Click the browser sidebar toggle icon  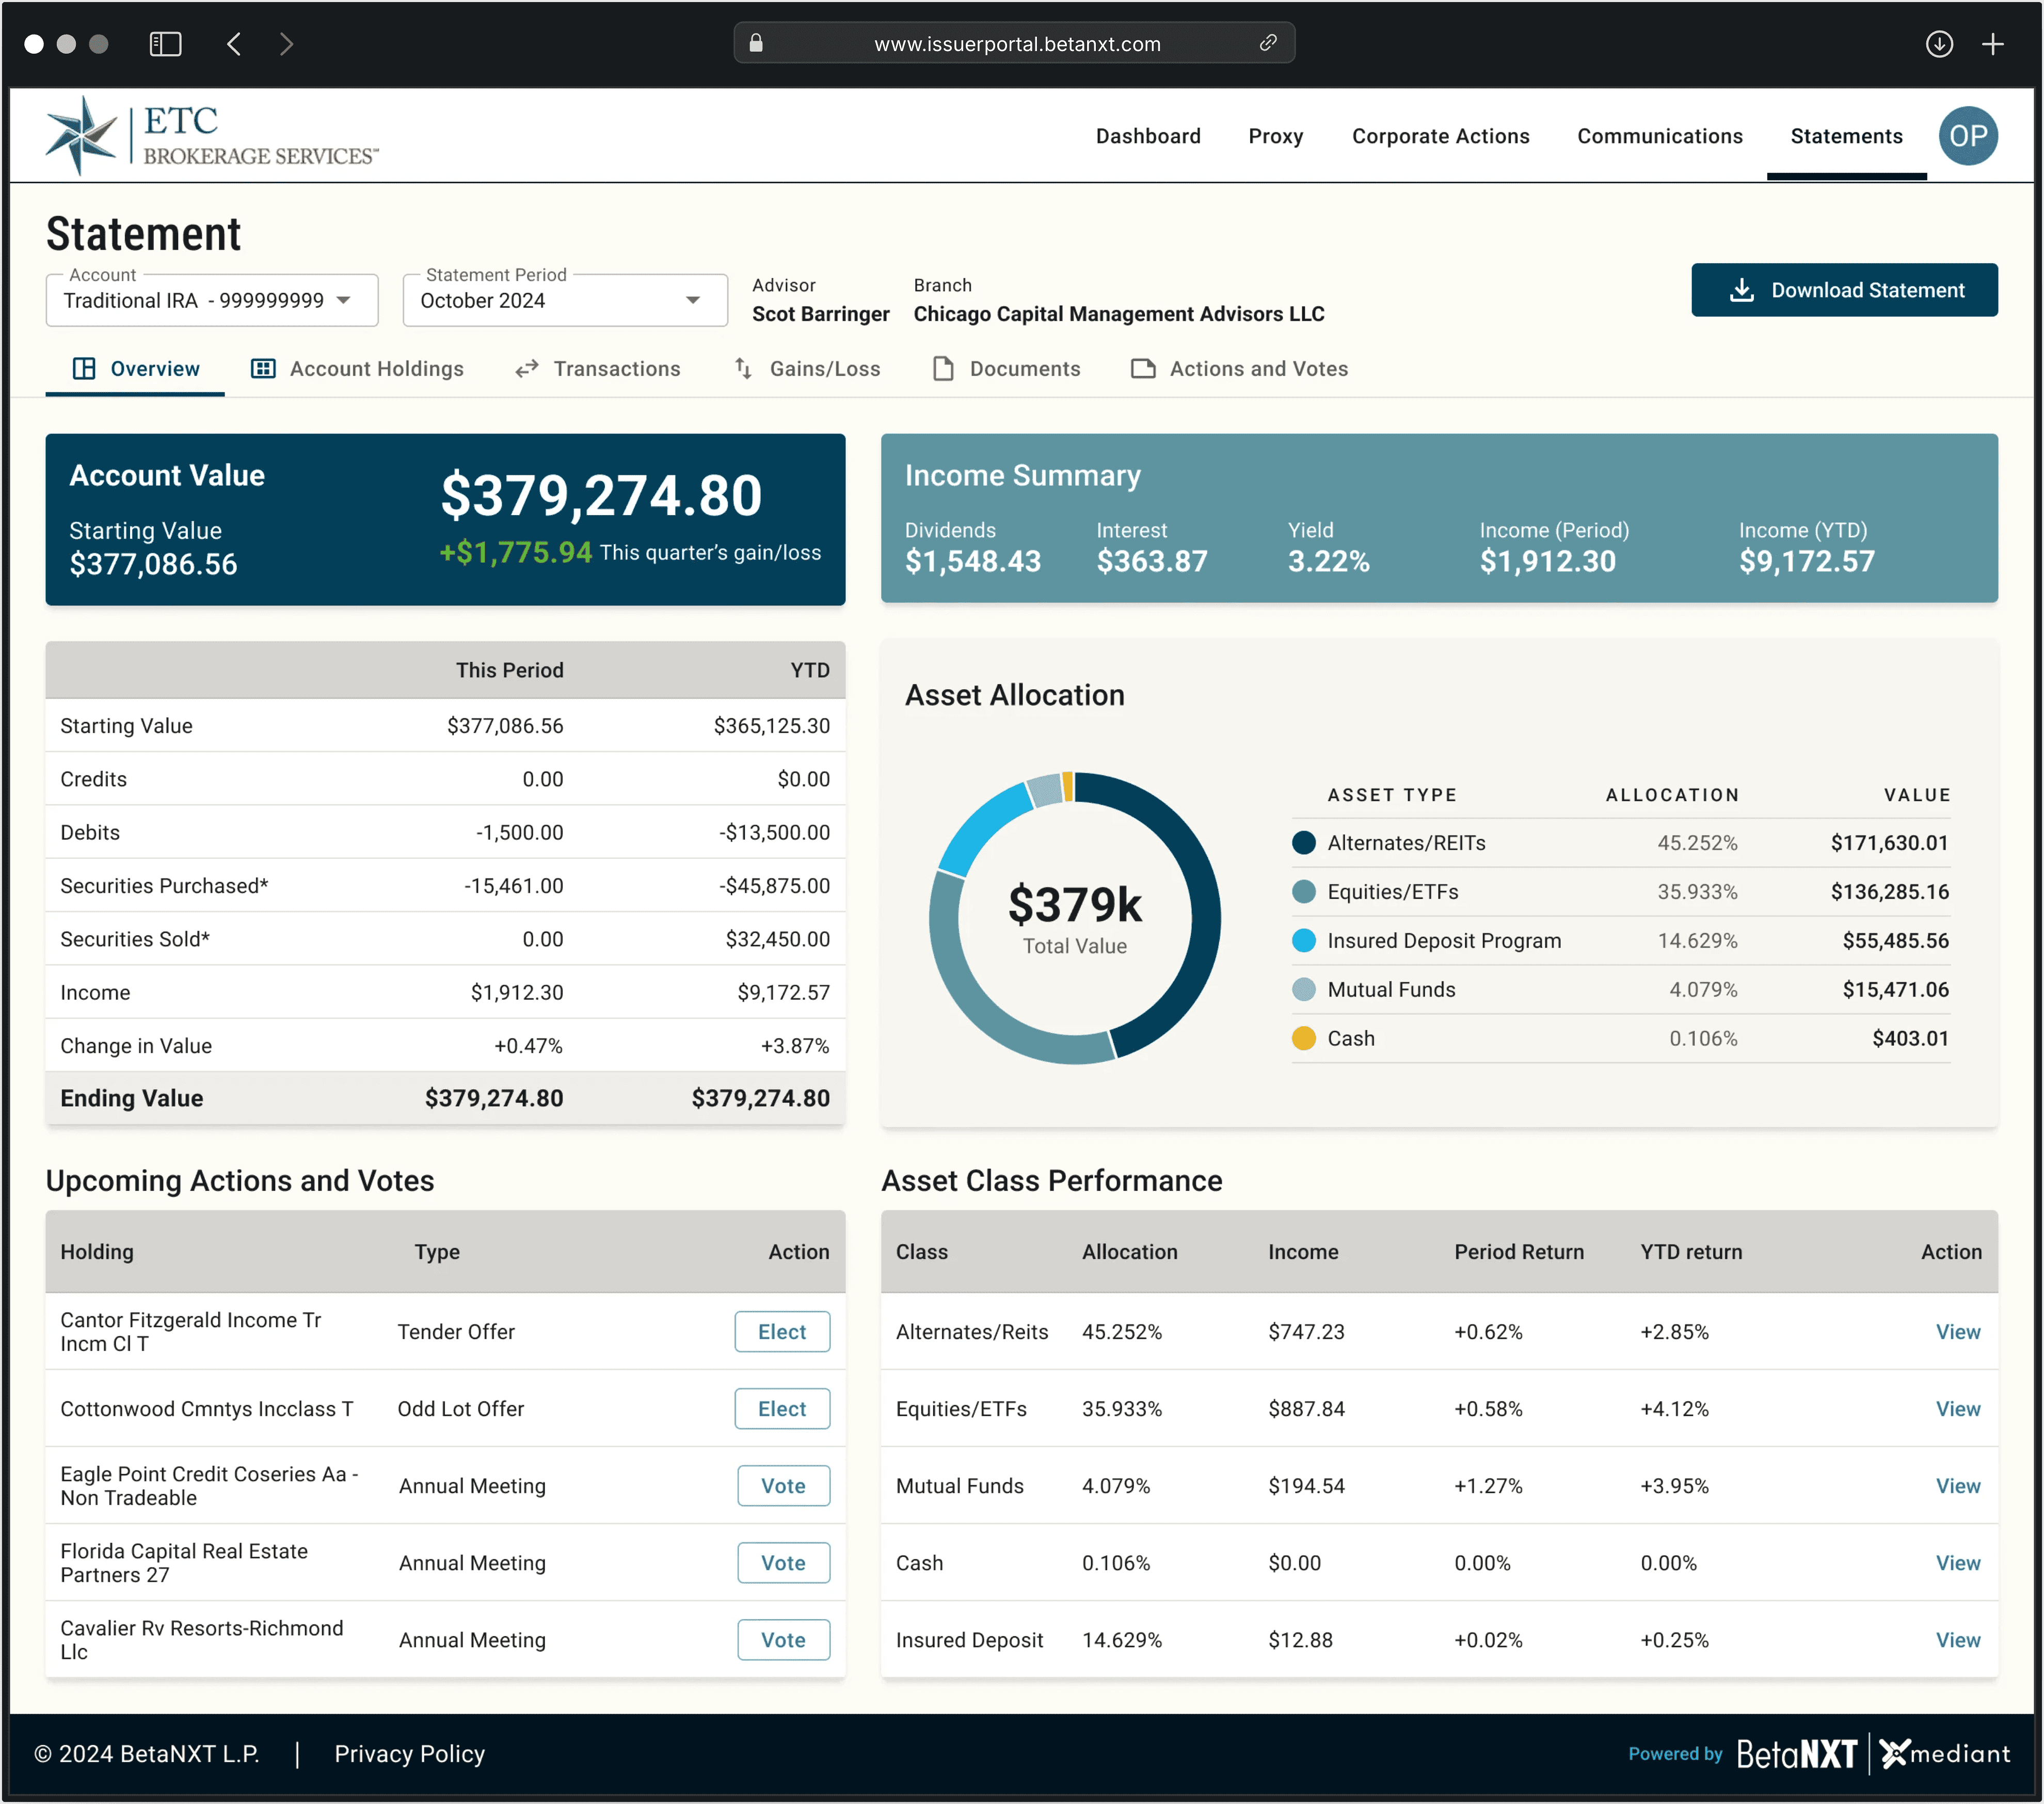pyautogui.click(x=165, y=44)
